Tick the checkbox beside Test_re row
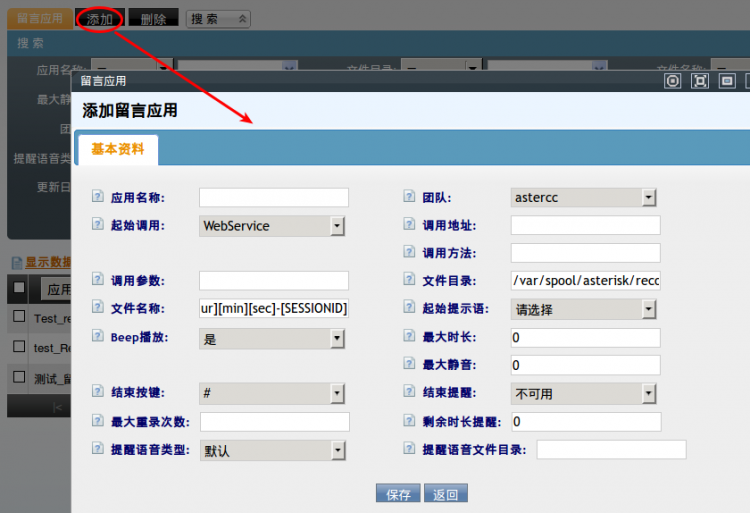The height and width of the screenshot is (513, 750). point(19,317)
